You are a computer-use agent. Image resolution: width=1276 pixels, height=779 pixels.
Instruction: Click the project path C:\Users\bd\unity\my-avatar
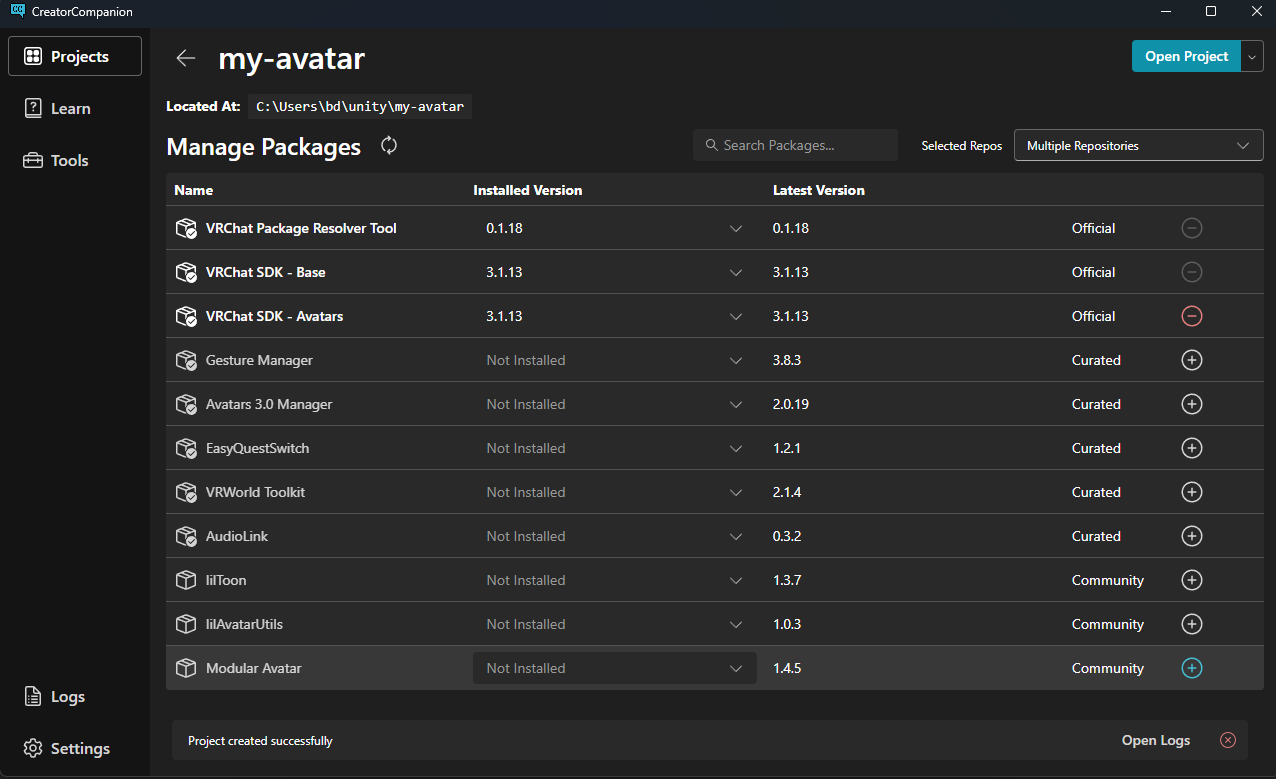click(x=360, y=106)
